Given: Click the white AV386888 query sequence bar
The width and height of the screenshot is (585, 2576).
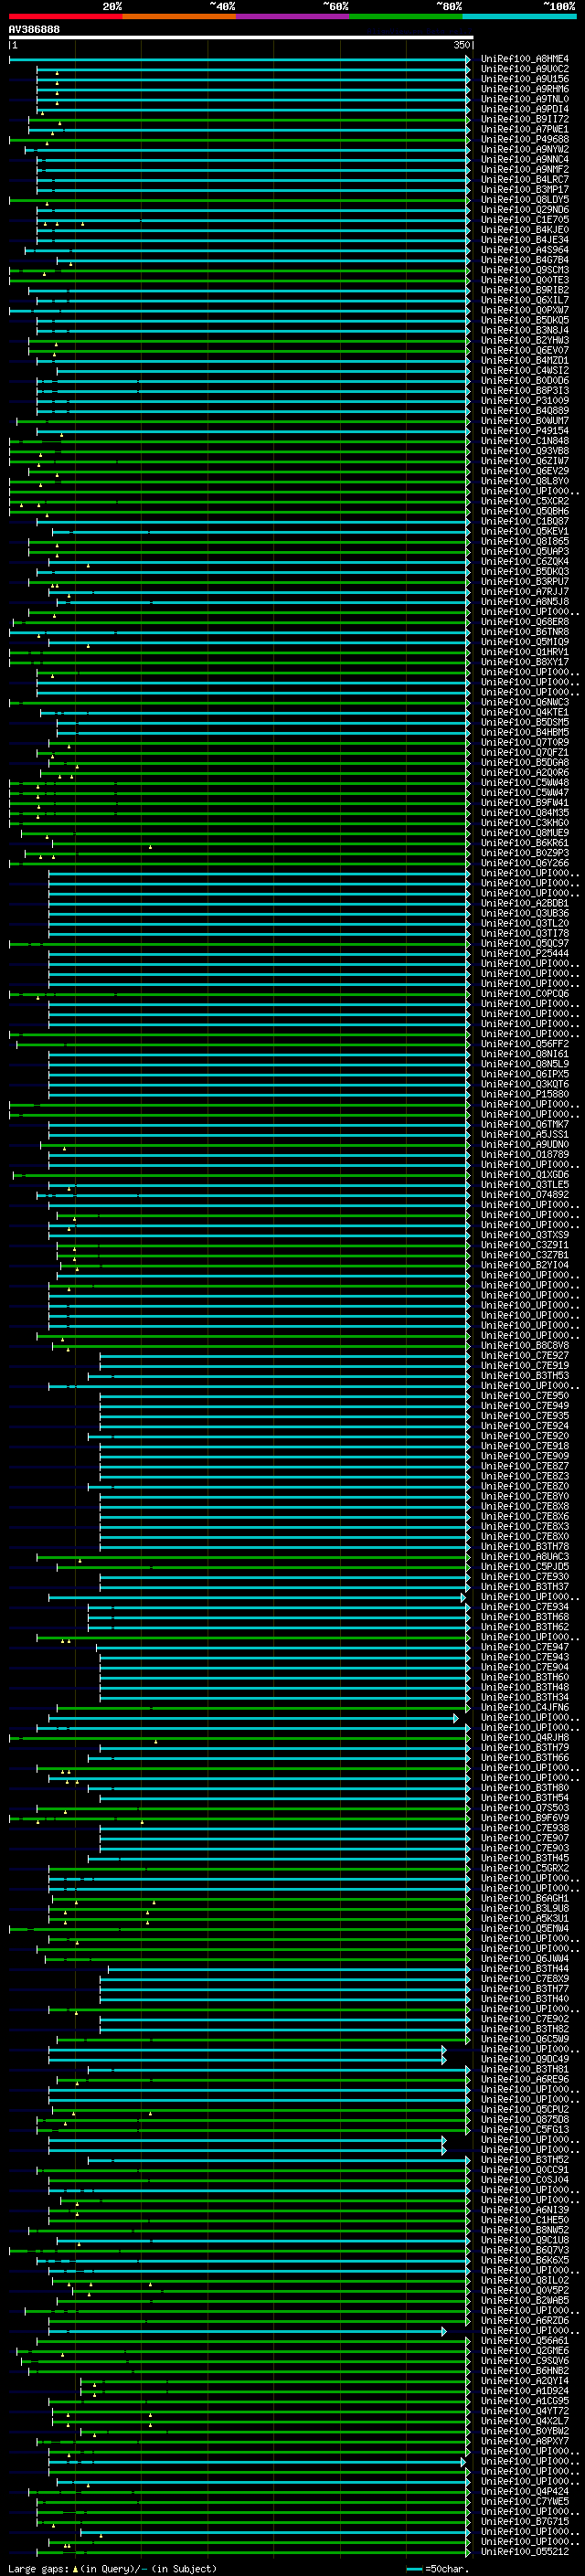Looking at the screenshot, I should click(x=240, y=37).
